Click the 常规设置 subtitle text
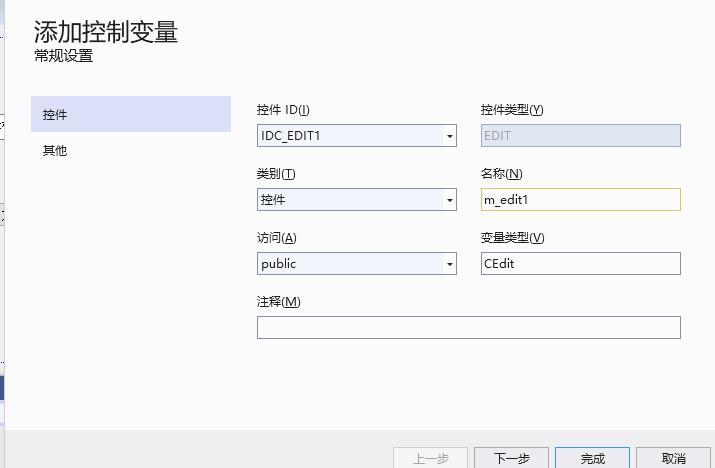Screen dimensions: 715x468 64,56
